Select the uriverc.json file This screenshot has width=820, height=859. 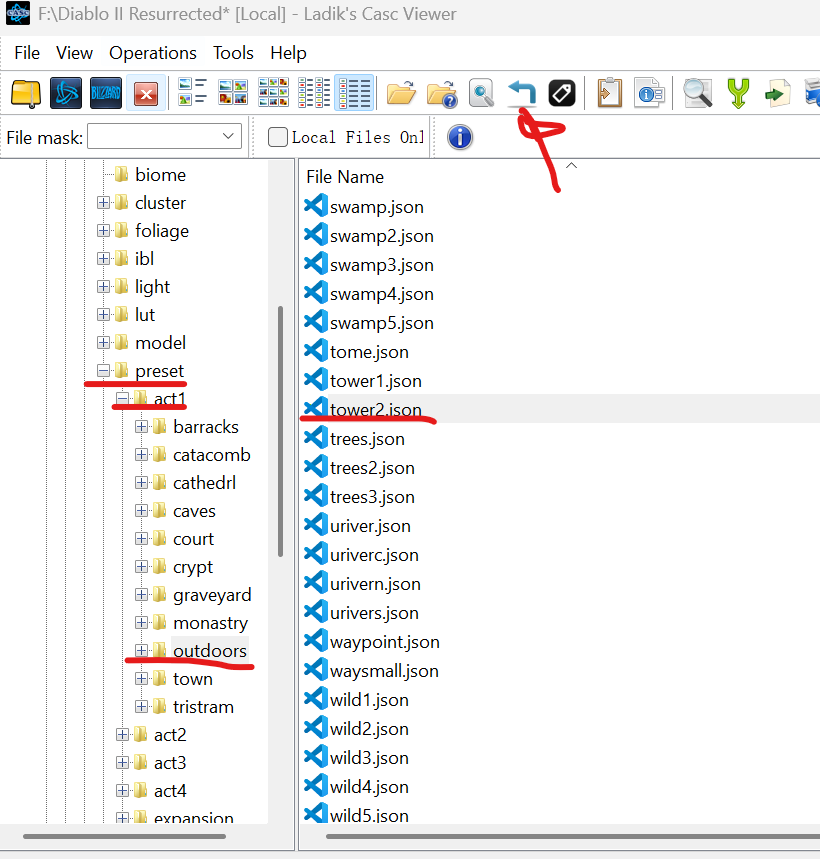[x=374, y=555]
